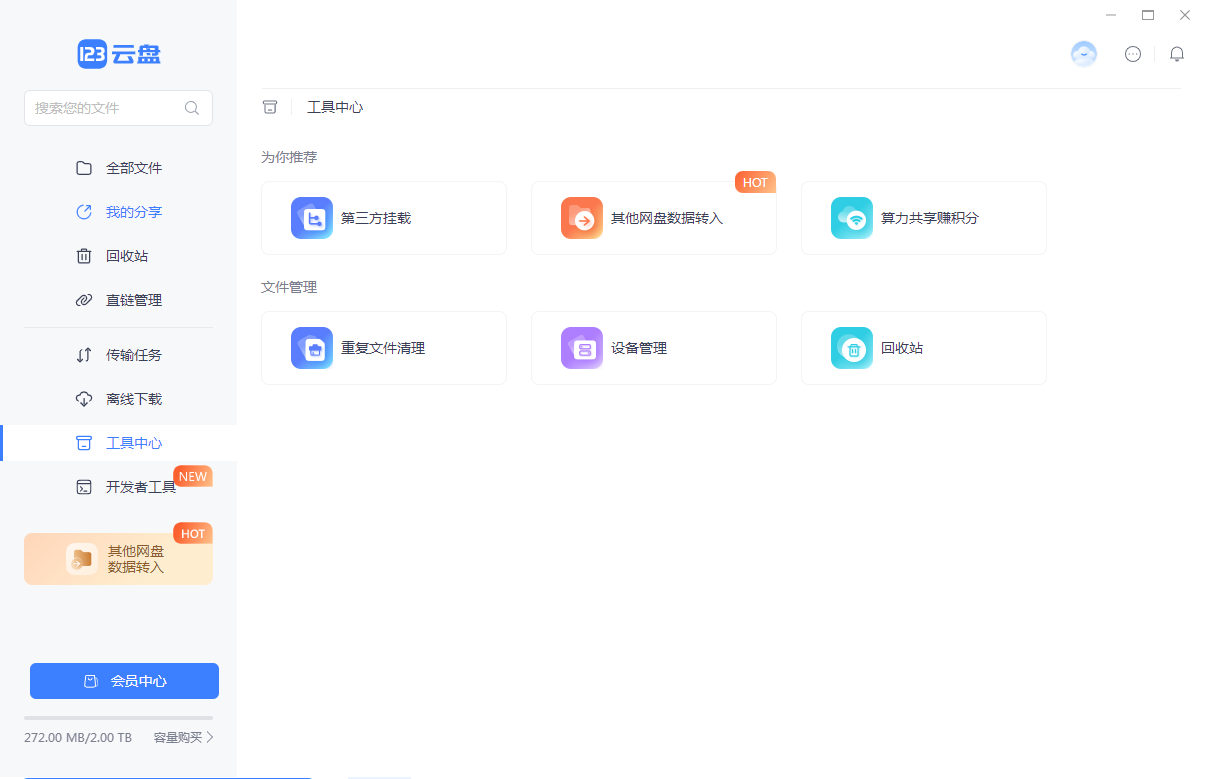Open 直链管理 sidebar item
The height and width of the screenshot is (779, 1211).
[x=133, y=300]
